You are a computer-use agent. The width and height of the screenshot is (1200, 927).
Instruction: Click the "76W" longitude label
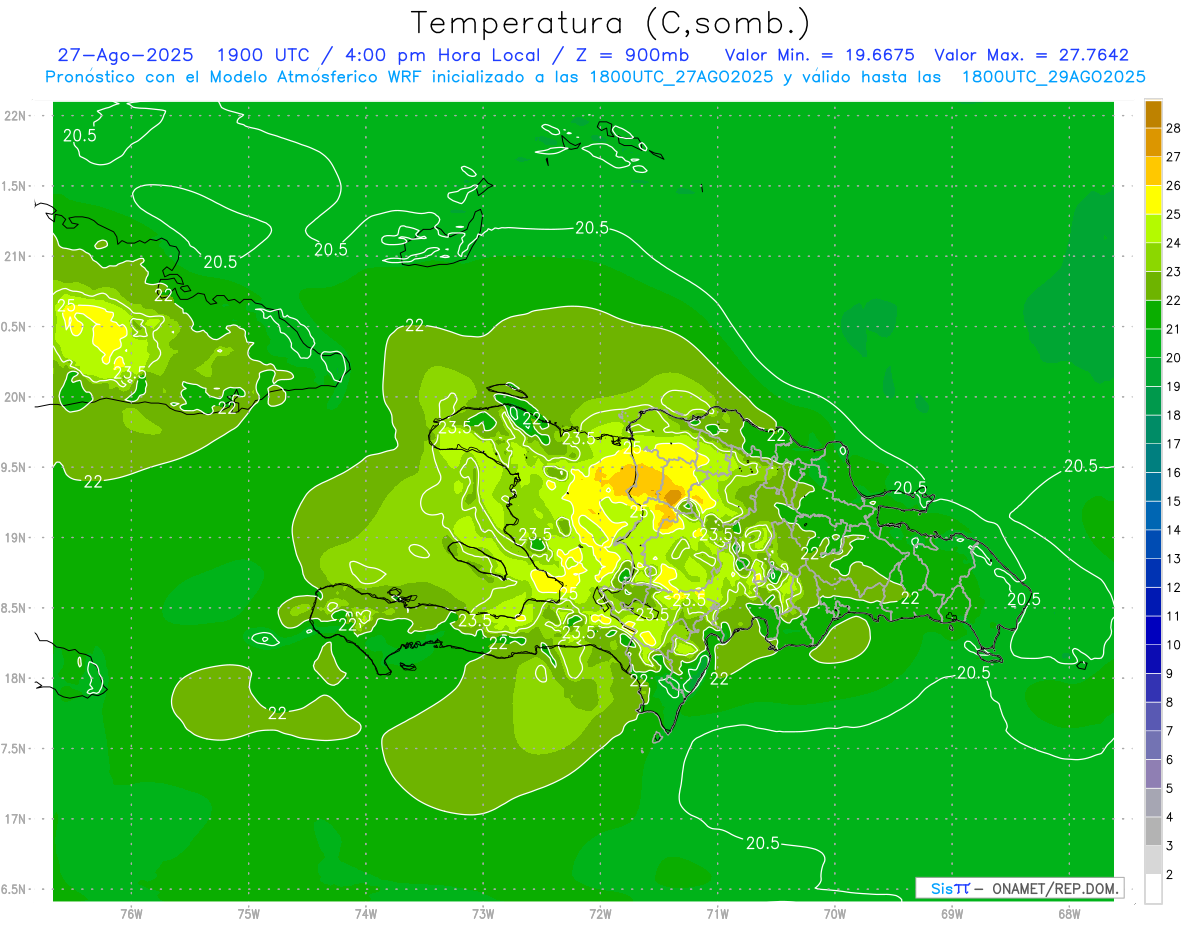[x=131, y=913]
